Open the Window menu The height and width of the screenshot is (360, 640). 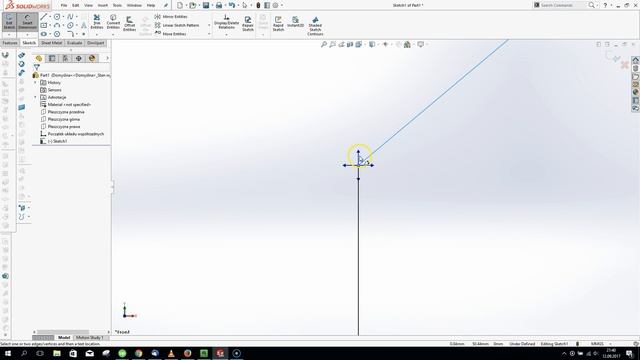134,5
